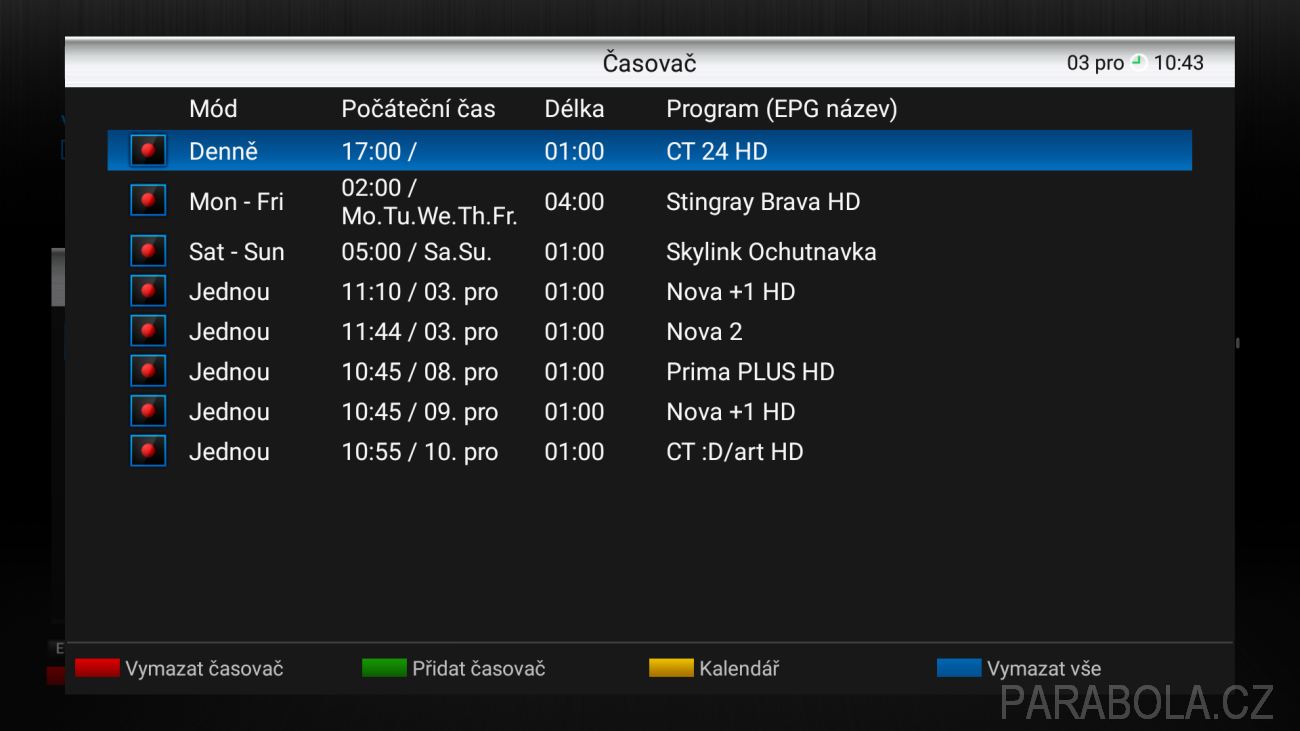
Task: Select program Nova 2
Action: 704,331
